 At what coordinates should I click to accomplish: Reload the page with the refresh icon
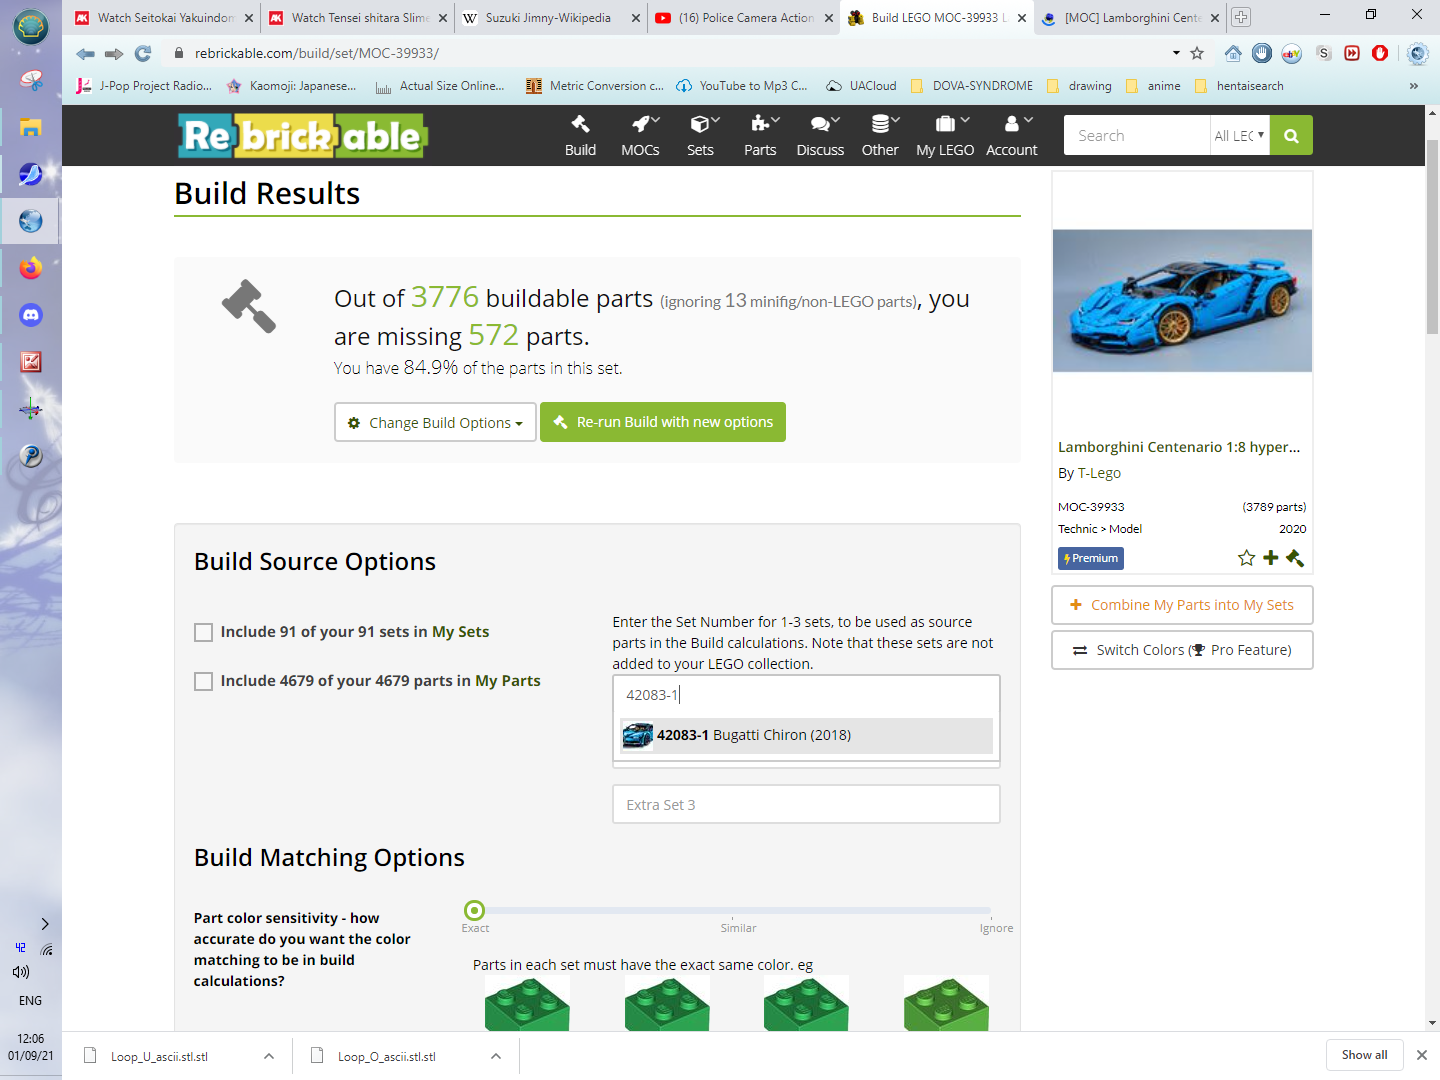[143, 53]
